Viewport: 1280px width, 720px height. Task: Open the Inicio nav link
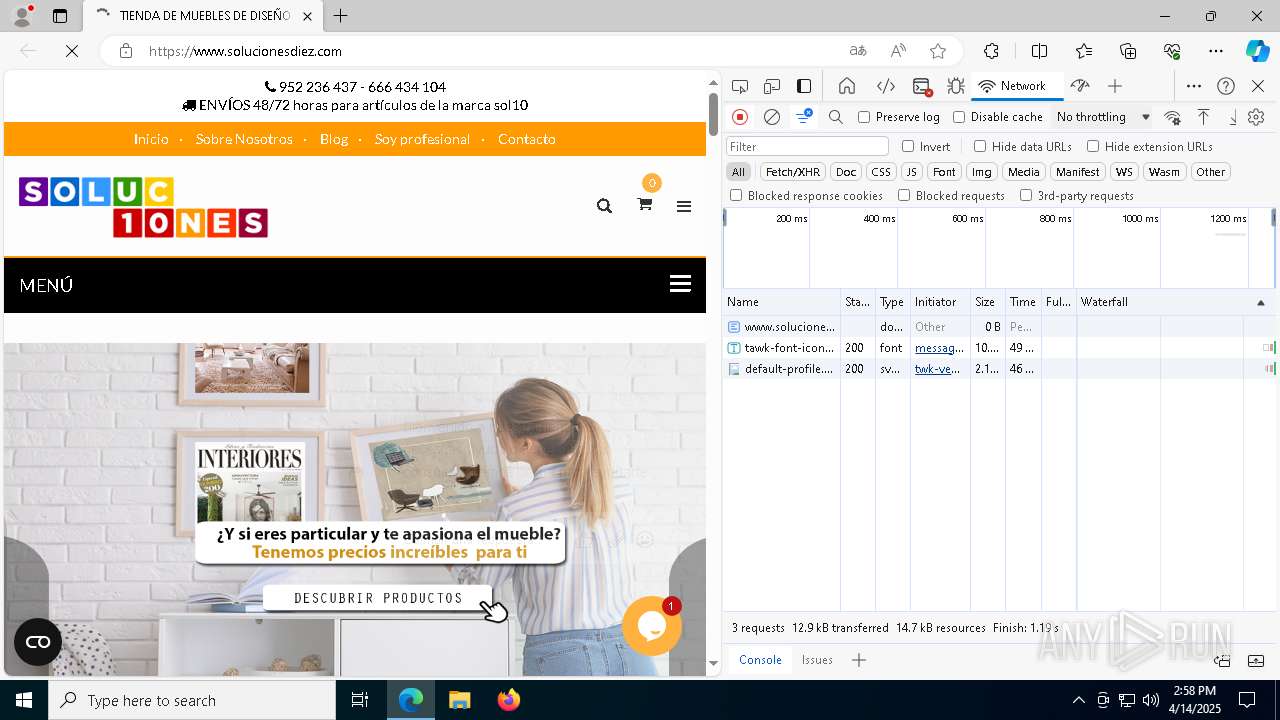[x=151, y=139]
